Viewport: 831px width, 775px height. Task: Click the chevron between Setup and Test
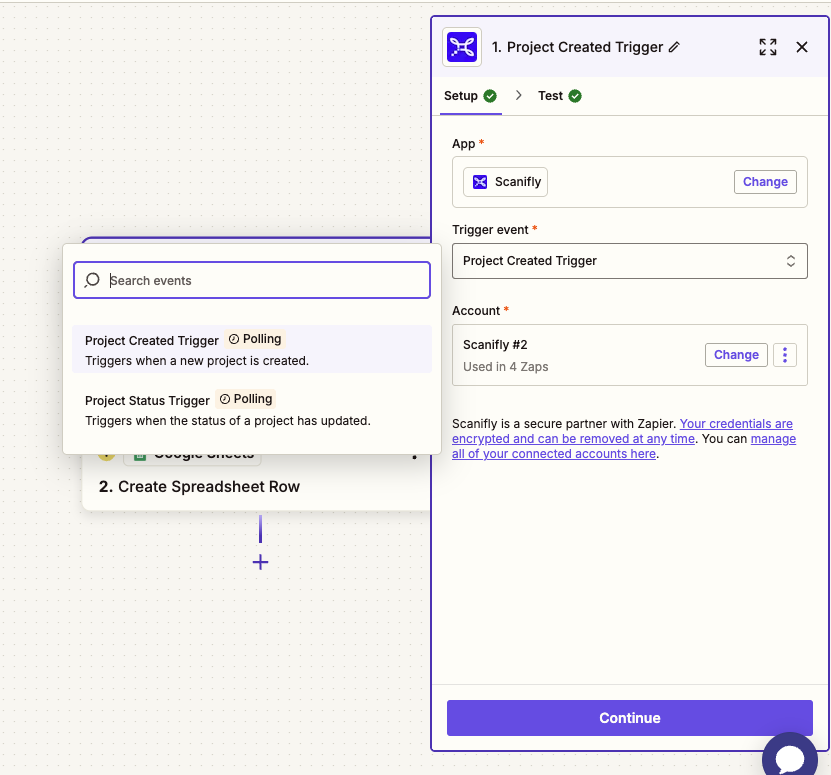tap(518, 95)
